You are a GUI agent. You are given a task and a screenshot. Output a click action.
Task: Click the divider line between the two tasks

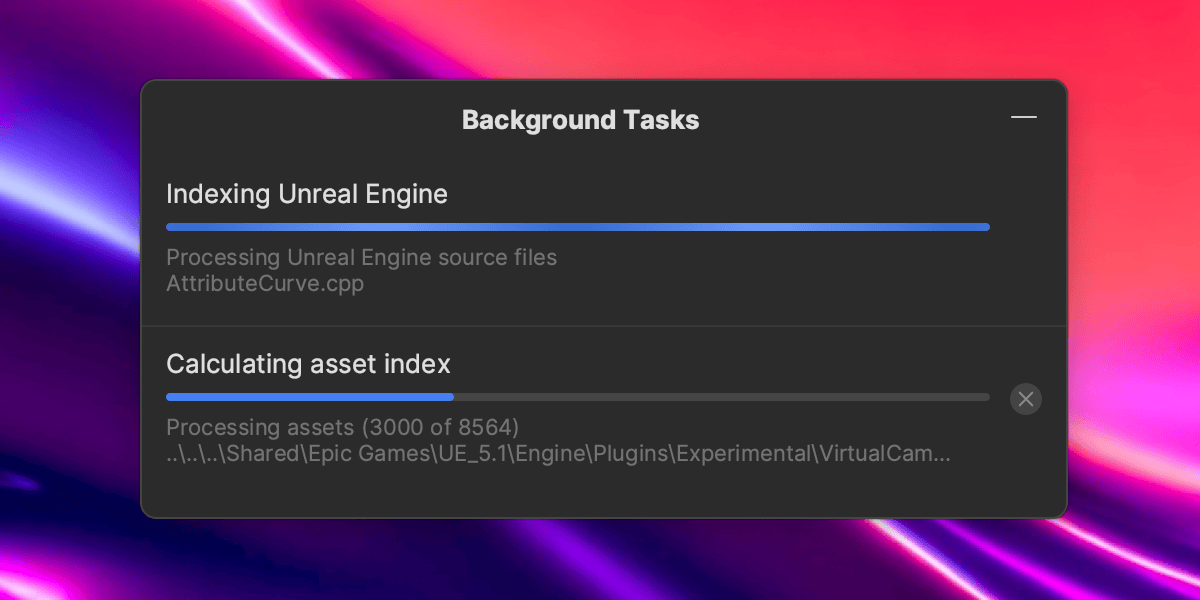point(604,326)
